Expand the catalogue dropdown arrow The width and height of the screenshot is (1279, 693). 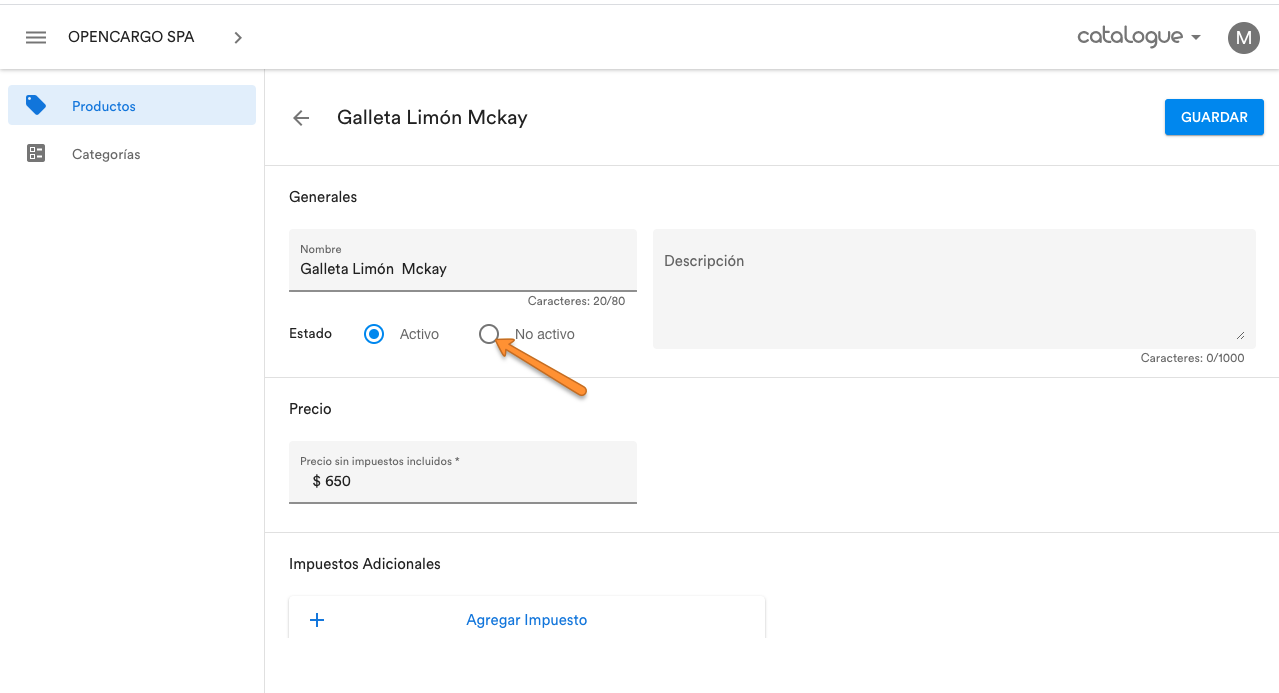[x=1196, y=38]
